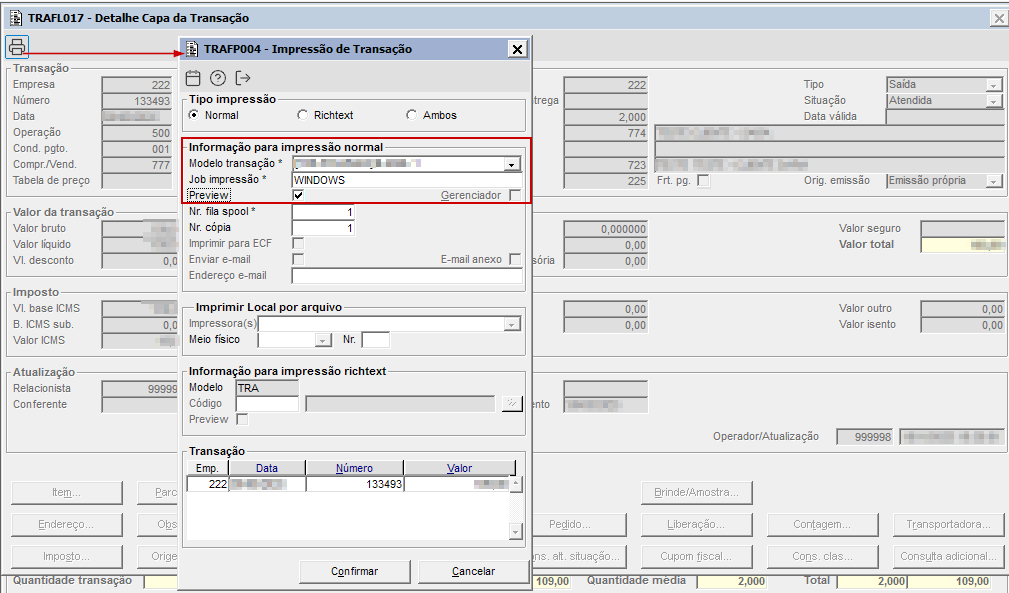Open the Situação dropdown showing Atendida
This screenshot has height=593, width=1009.
point(994,101)
